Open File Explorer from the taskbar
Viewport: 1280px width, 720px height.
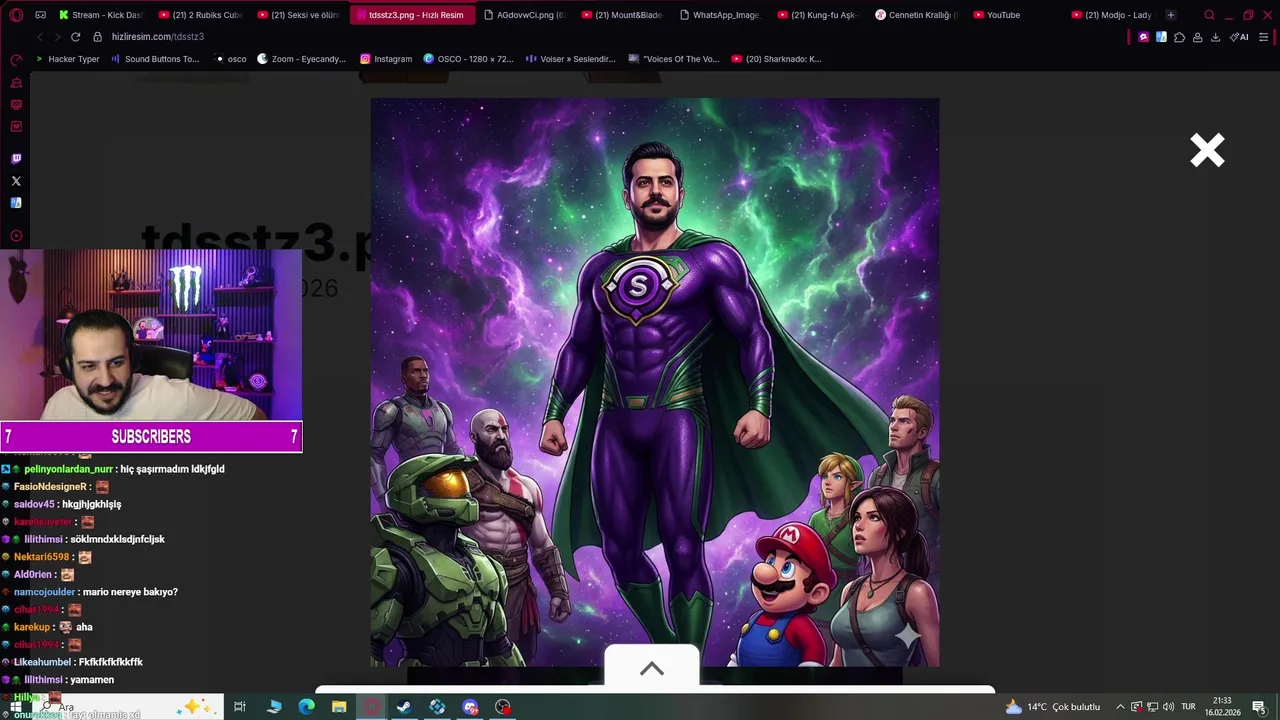point(339,707)
